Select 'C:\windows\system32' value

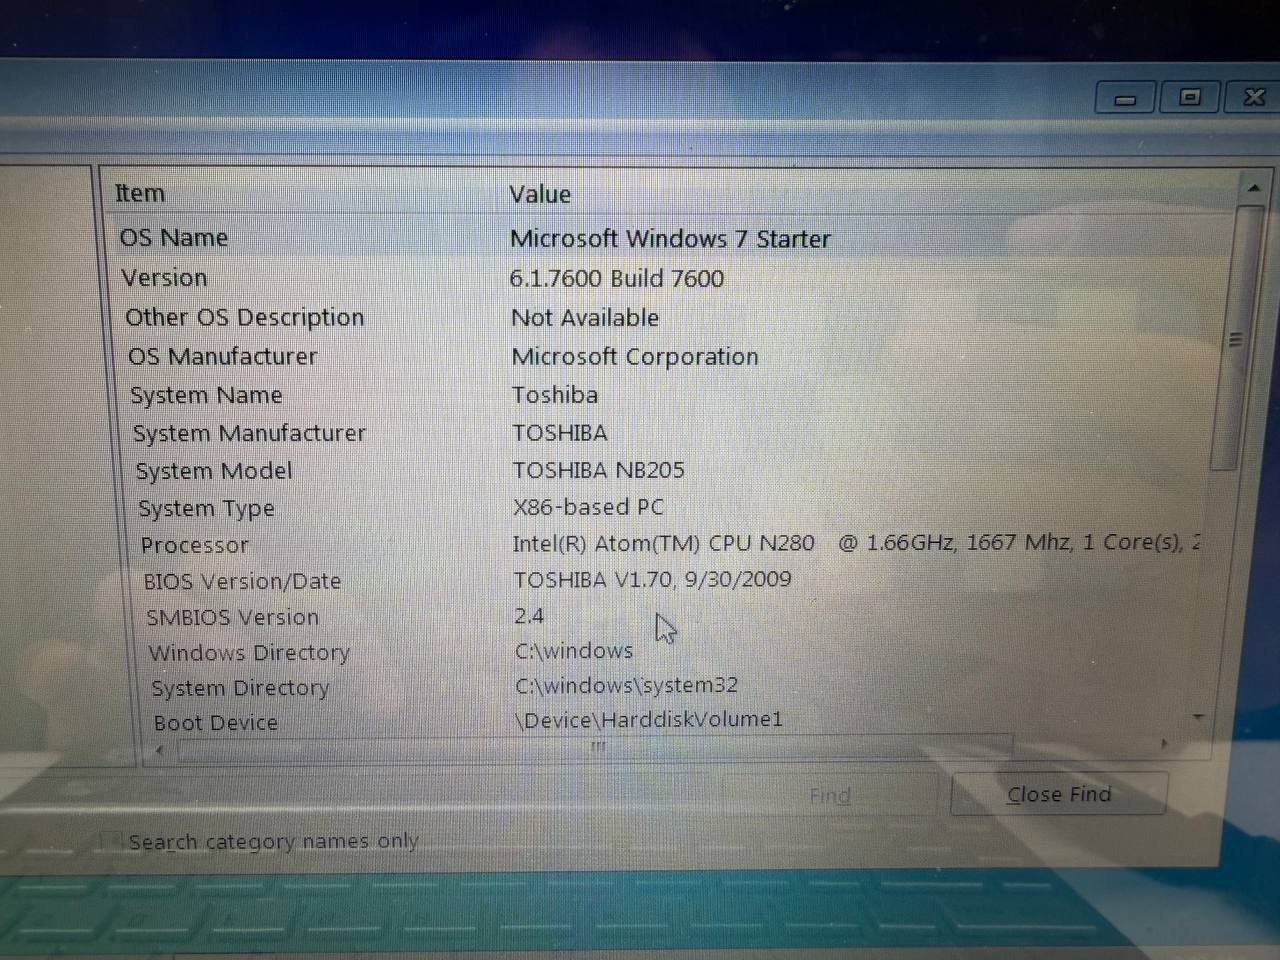tap(627, 686)
